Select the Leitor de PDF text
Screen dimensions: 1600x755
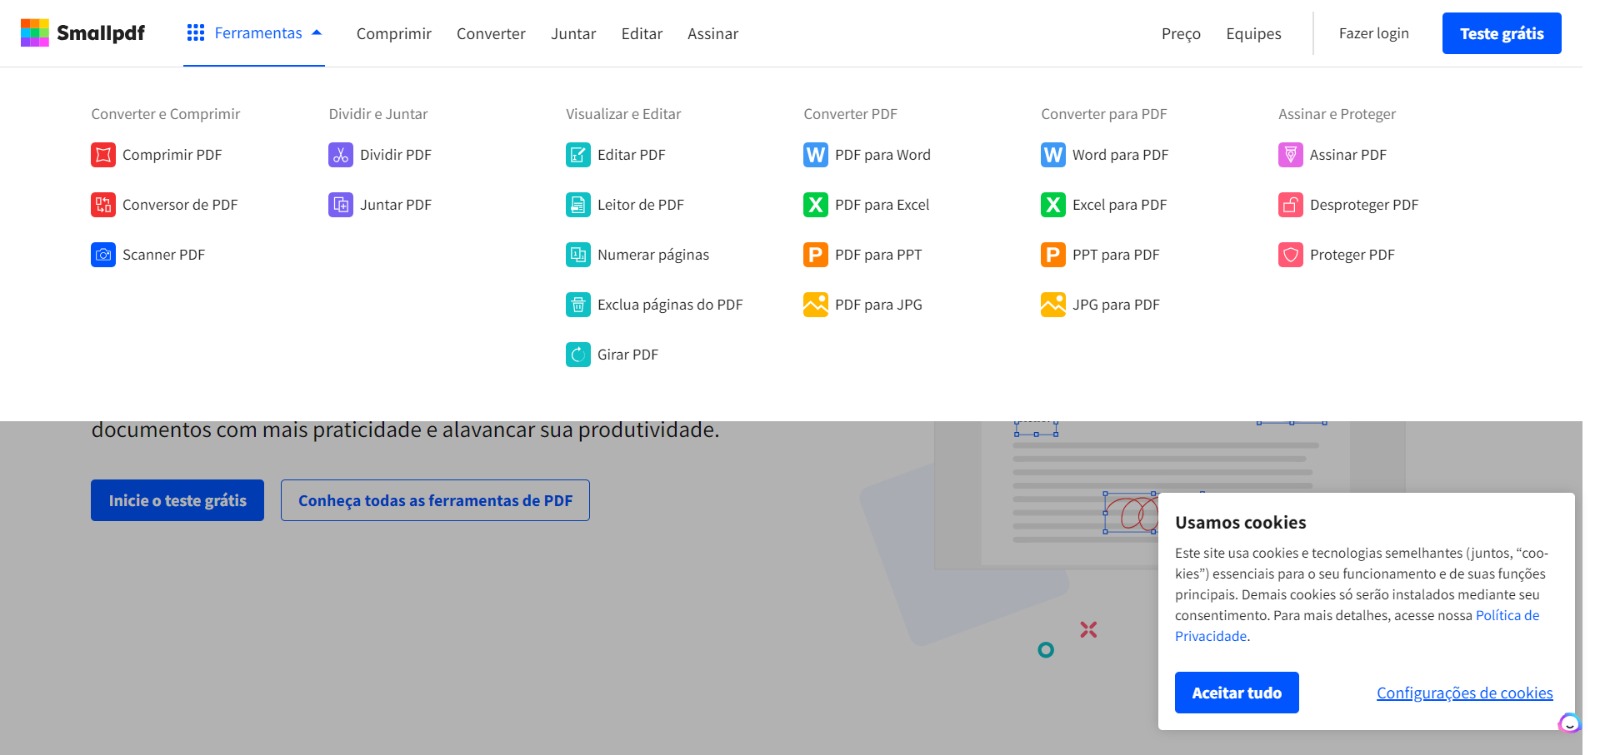(640, 205)
